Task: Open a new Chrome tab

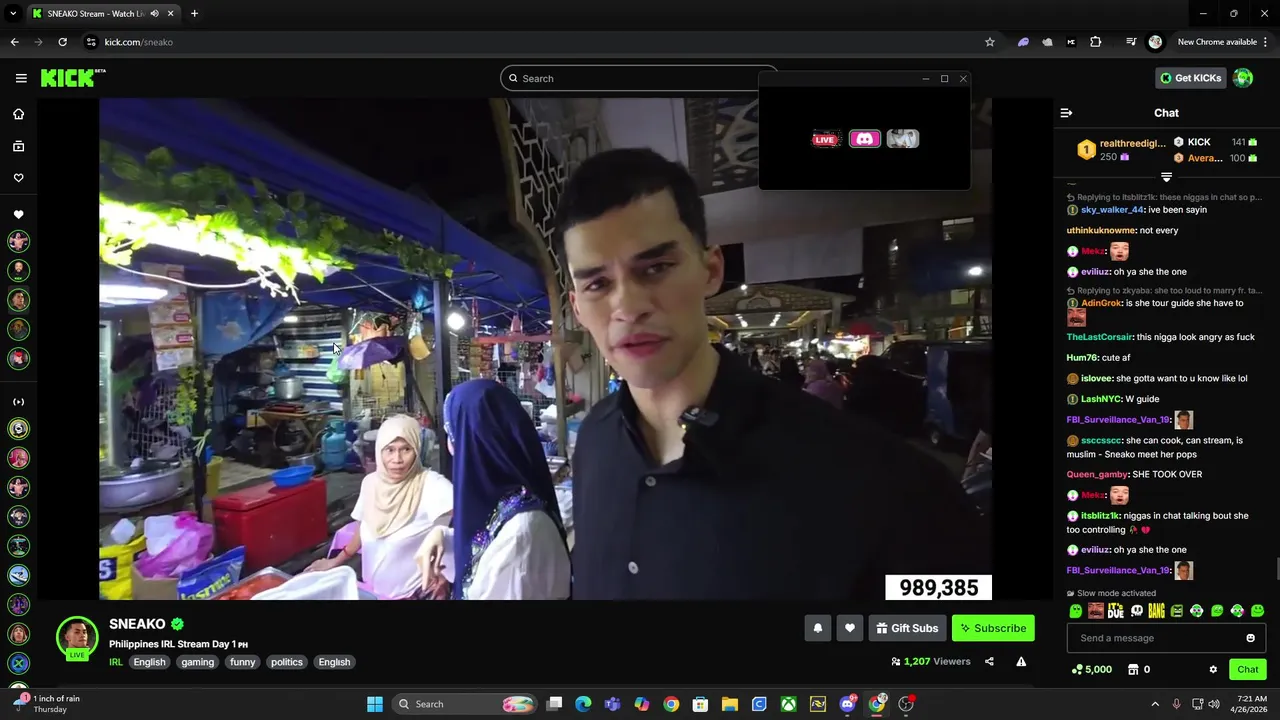Action: (x=194, y=14)
